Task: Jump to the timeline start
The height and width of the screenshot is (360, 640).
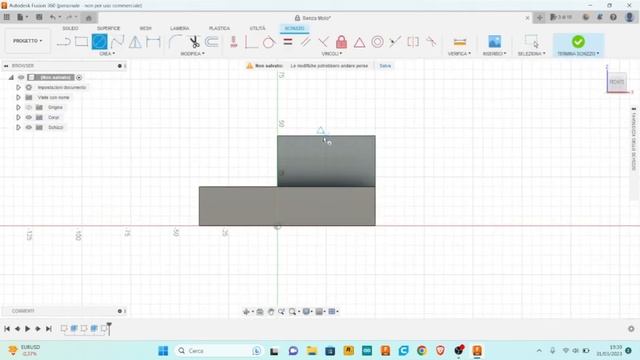Action: pos(7,329)
